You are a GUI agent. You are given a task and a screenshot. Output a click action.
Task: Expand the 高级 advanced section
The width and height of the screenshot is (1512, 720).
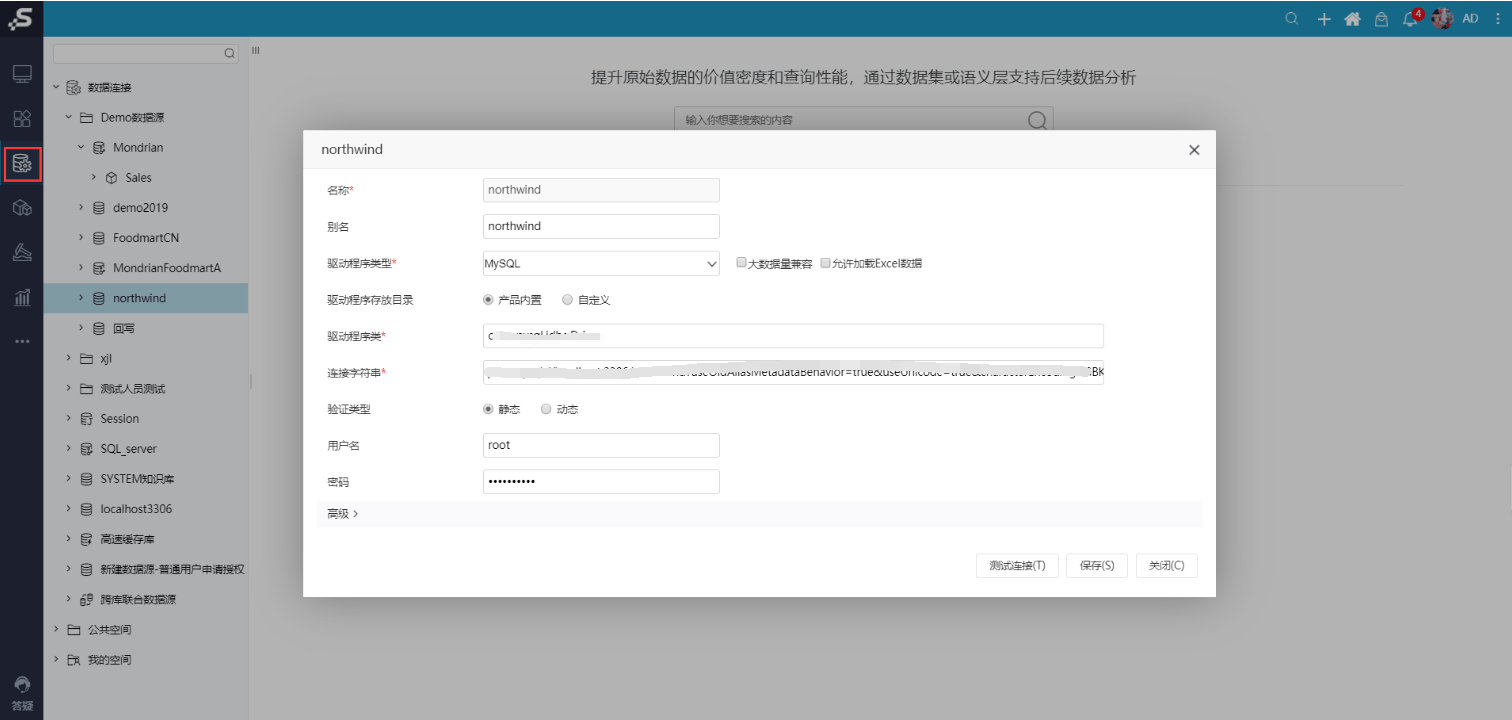pyautogui.click(x=342, y=514)
